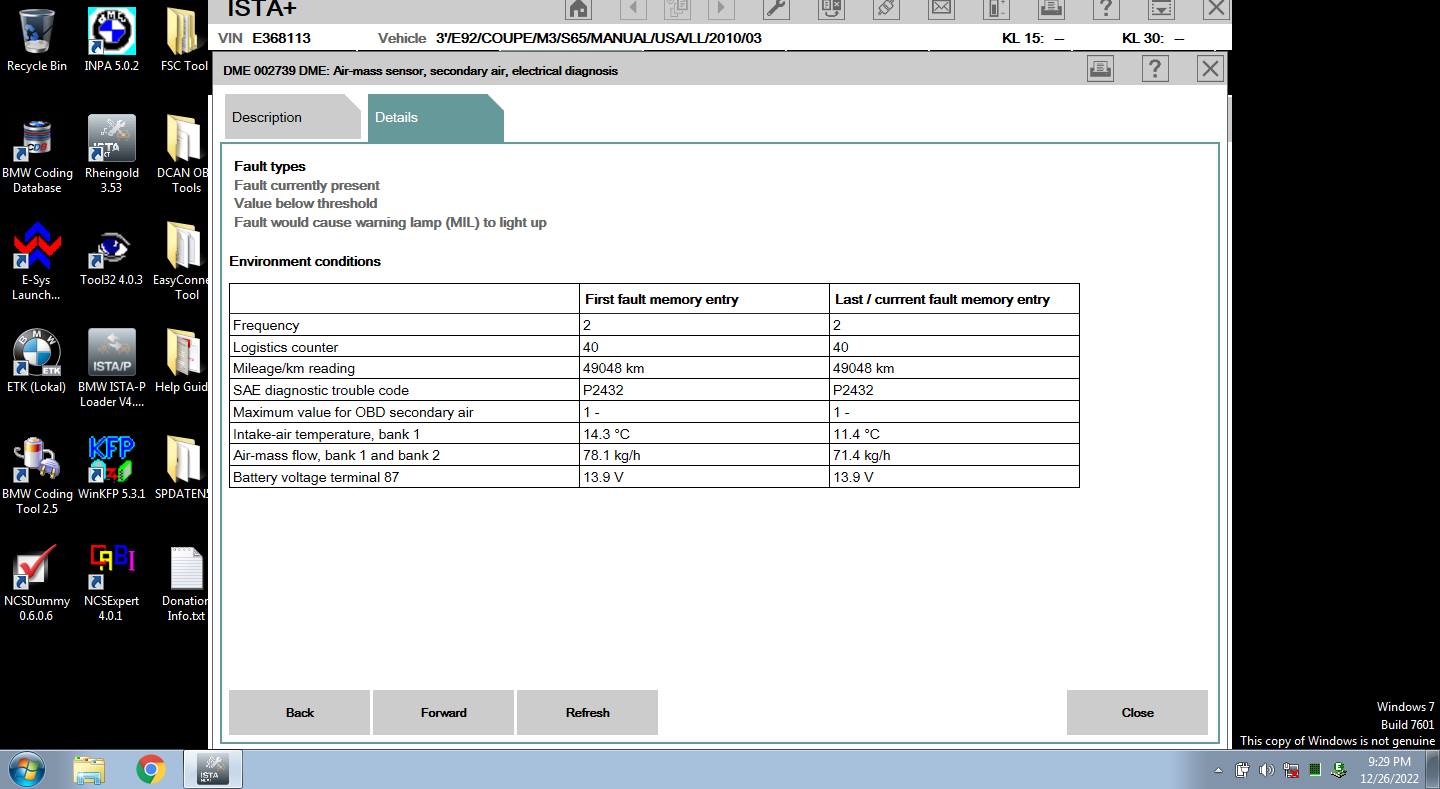Open WinKFP 5.3.1 shortcut

click(112, 469)
